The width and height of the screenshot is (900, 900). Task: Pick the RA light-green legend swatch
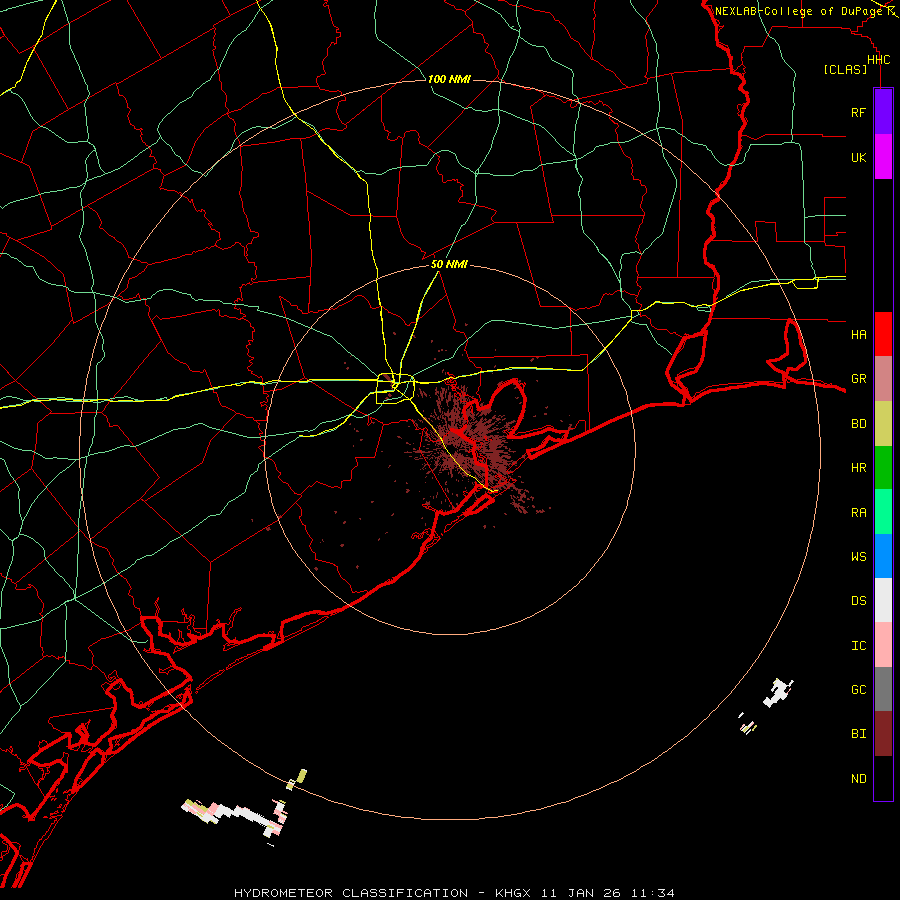click(x=883, y=512)
